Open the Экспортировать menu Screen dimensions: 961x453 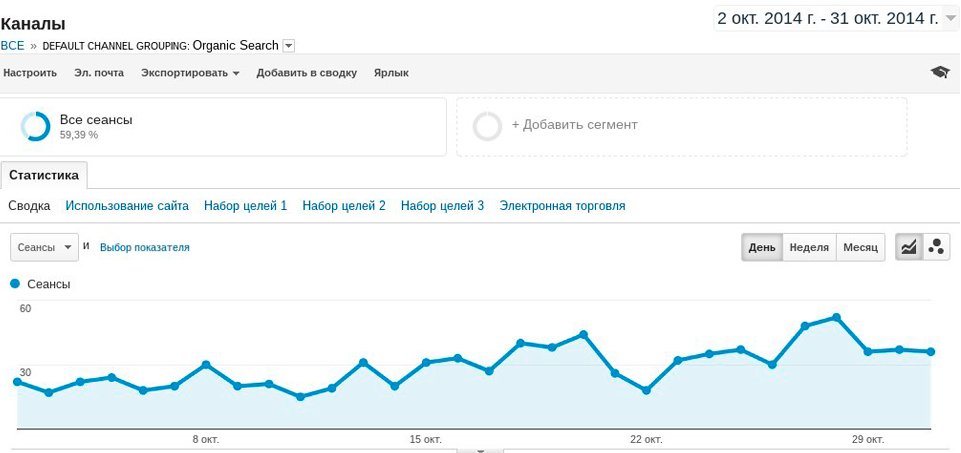point(190,73)
